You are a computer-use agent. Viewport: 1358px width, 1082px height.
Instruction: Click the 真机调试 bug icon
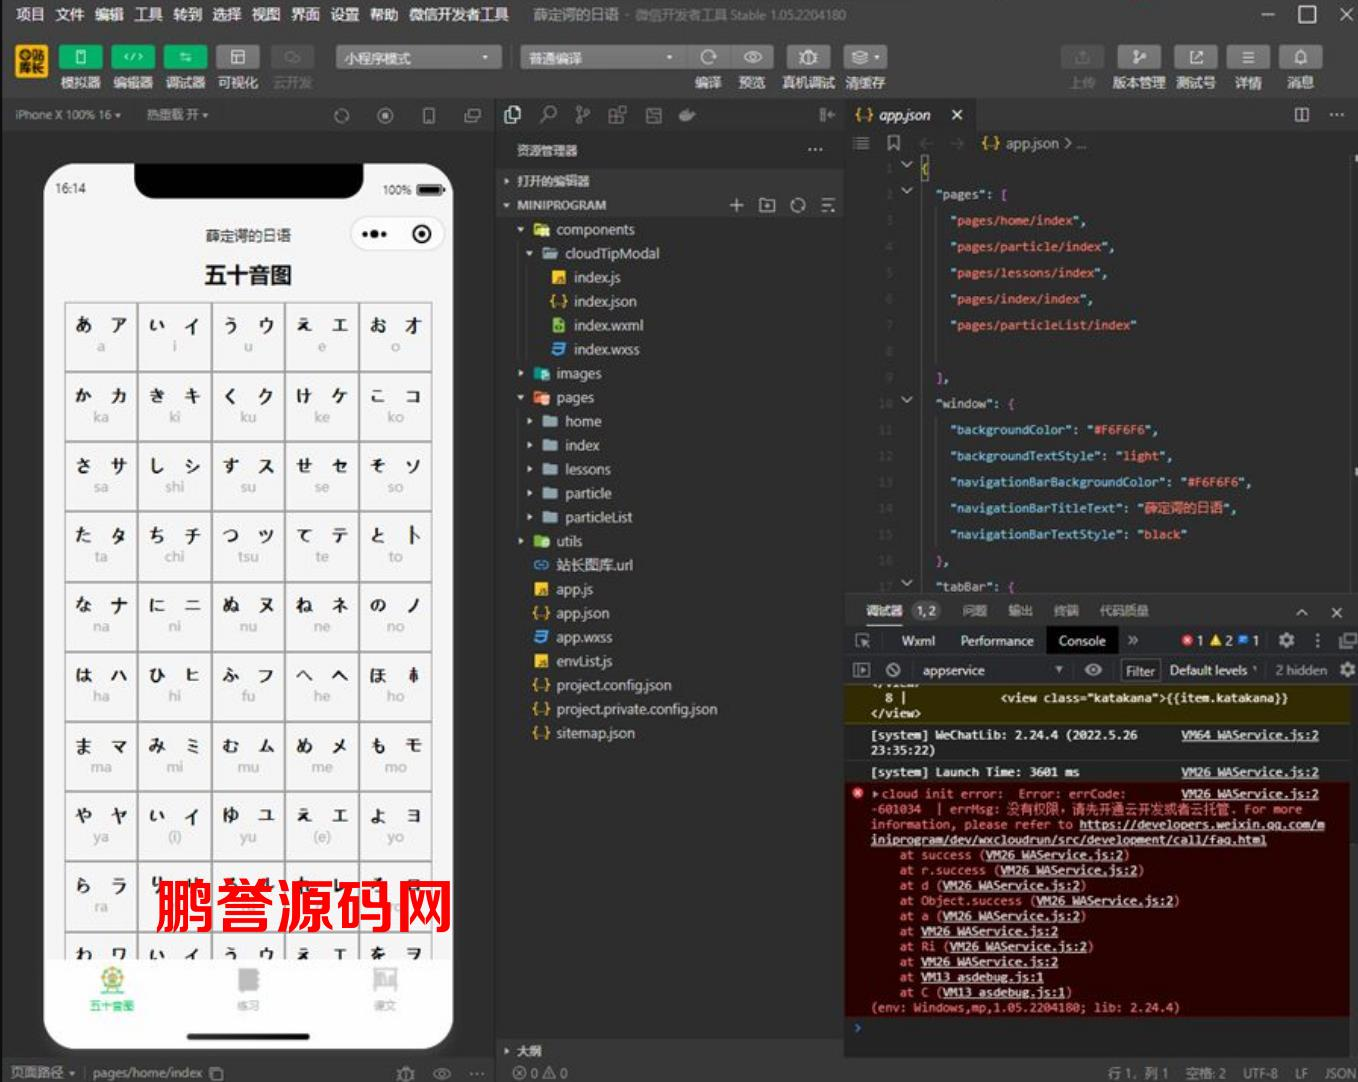click(x=808, y=57)
